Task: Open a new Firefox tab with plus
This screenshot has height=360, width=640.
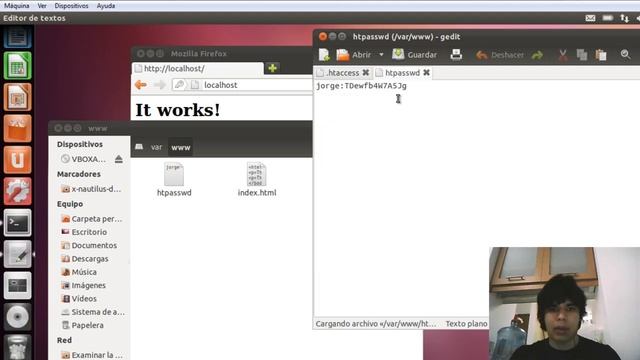Action: [272, 68]
